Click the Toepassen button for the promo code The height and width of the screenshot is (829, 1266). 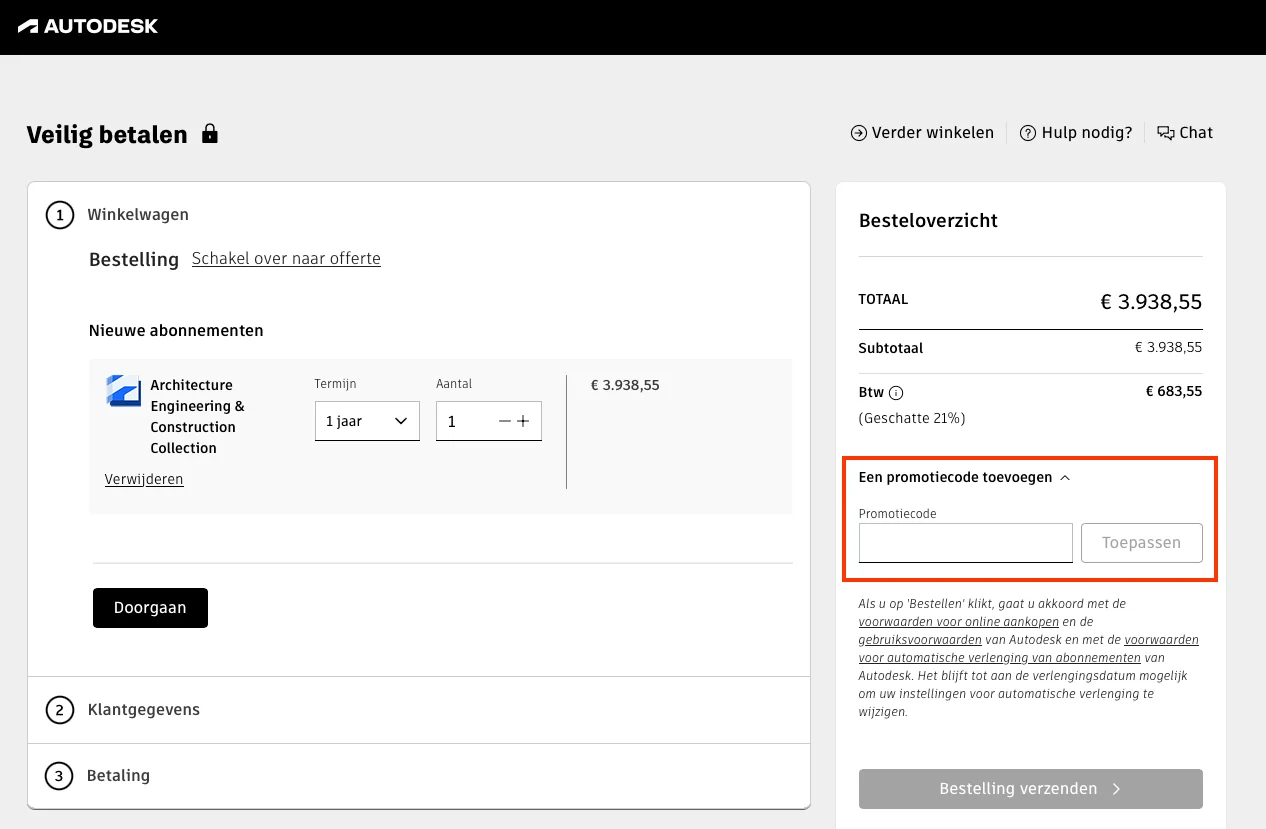point(1141,542)
